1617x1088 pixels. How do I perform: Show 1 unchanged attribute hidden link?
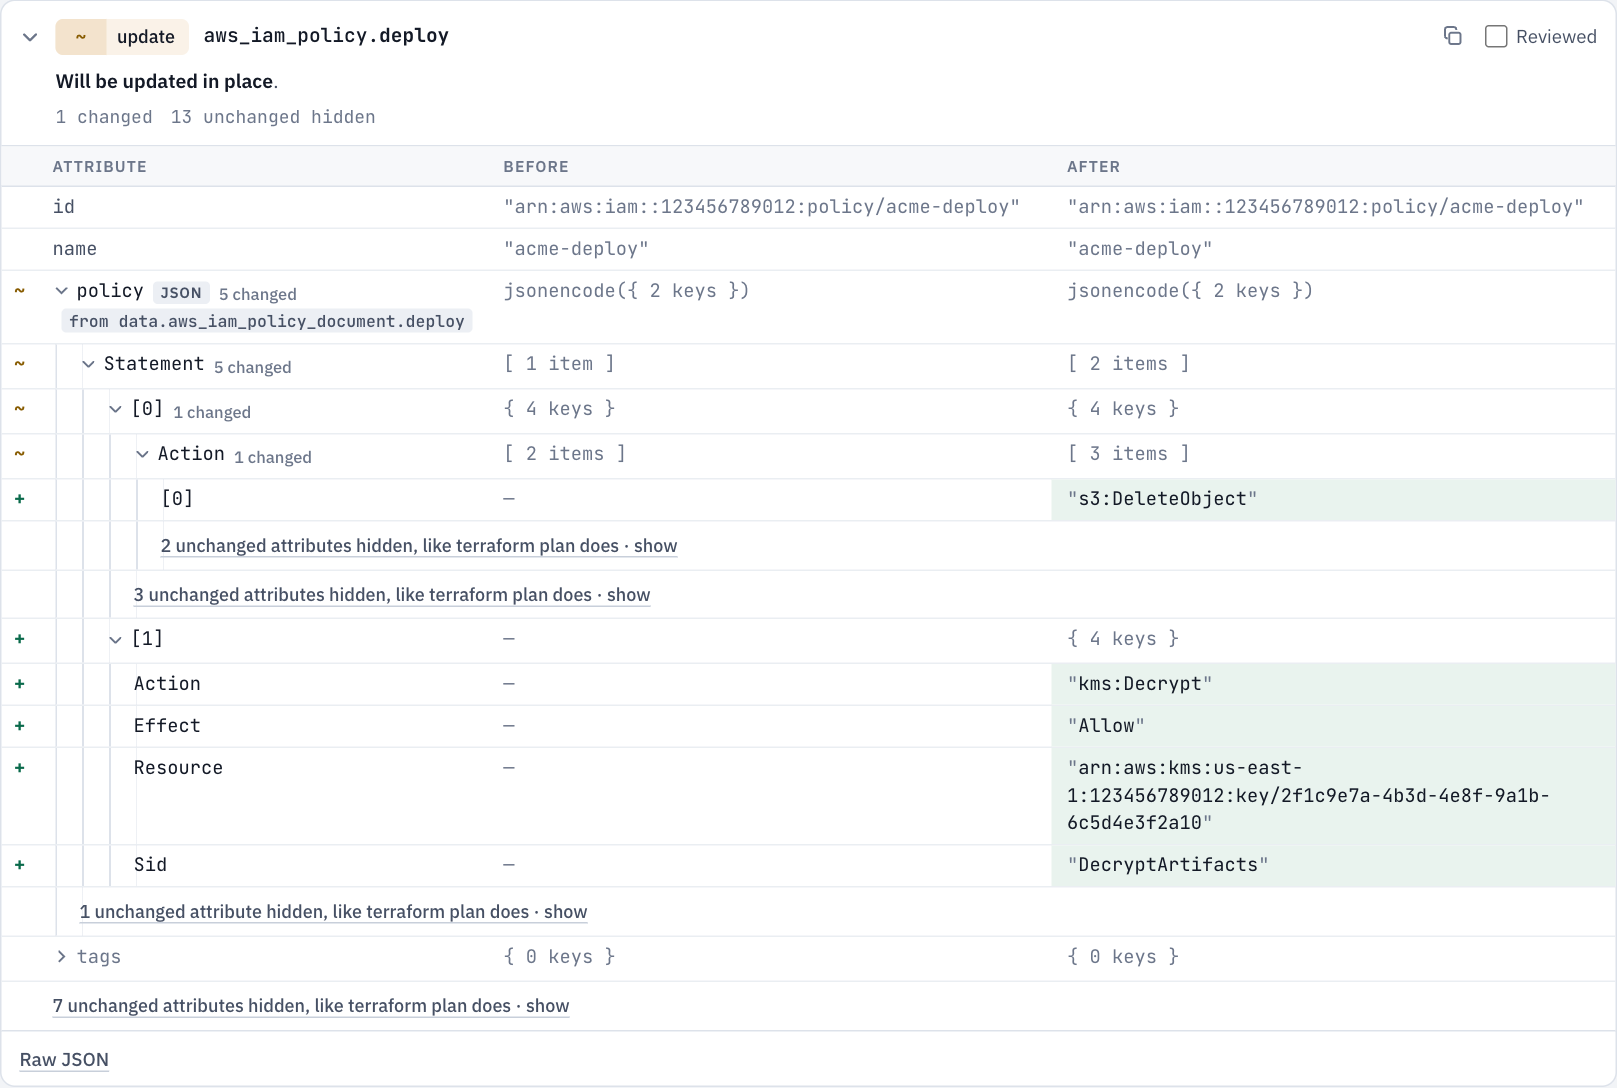coord(333,912)
